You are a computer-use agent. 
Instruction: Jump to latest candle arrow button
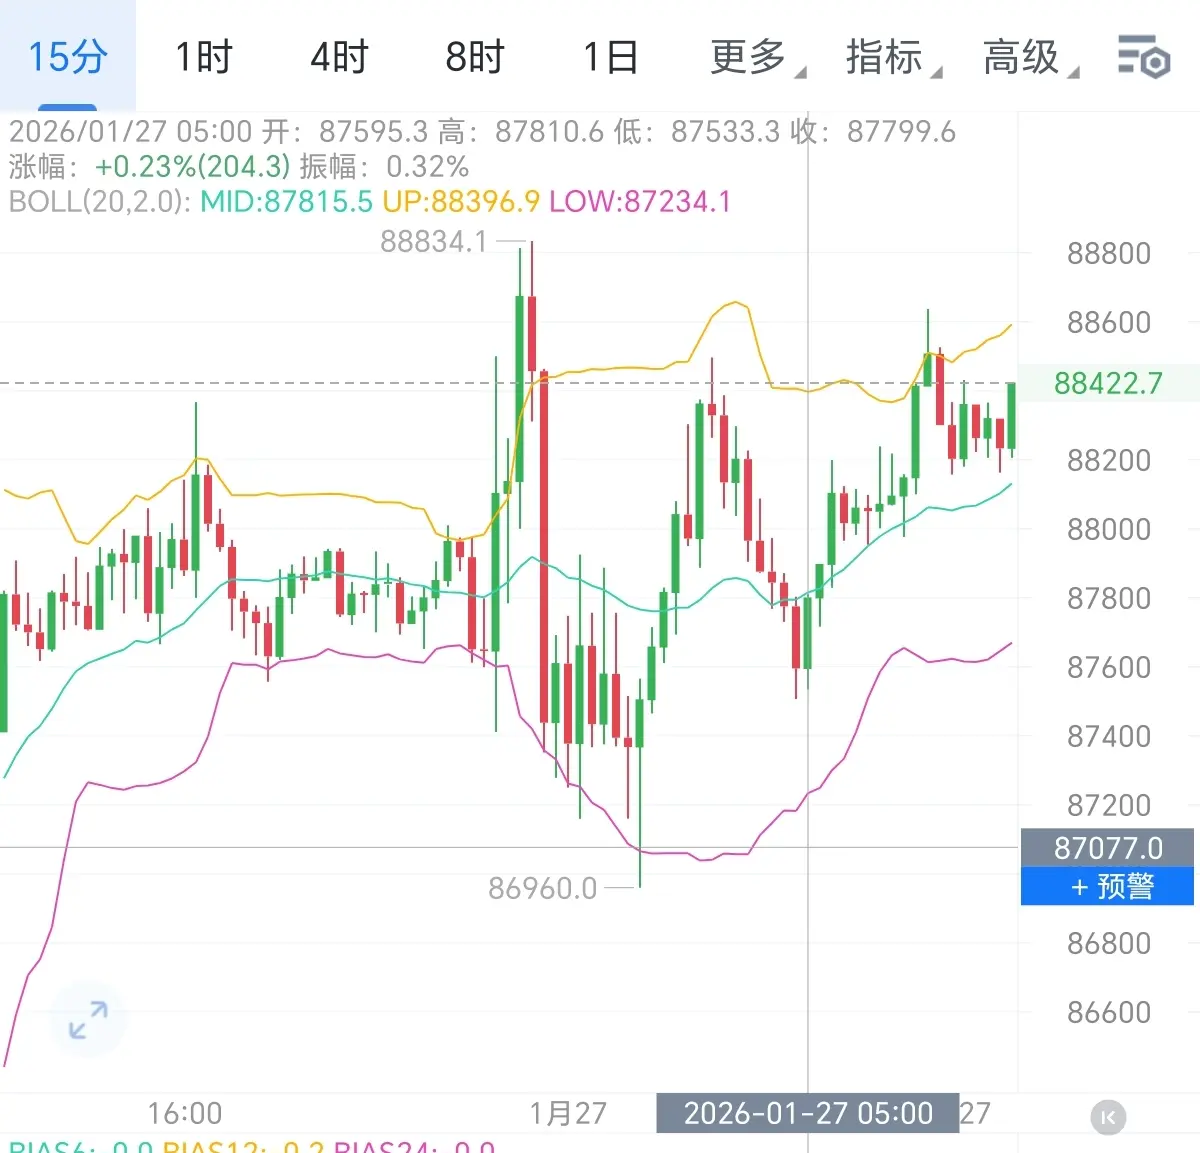tap(1108, 1117)
